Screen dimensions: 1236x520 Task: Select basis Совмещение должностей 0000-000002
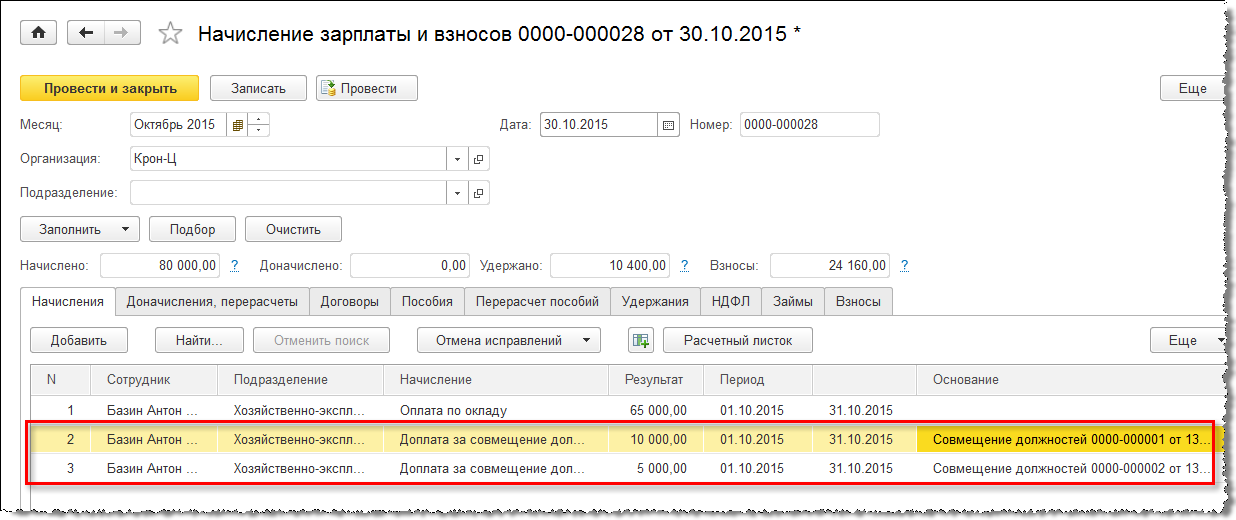(1070, 468)
